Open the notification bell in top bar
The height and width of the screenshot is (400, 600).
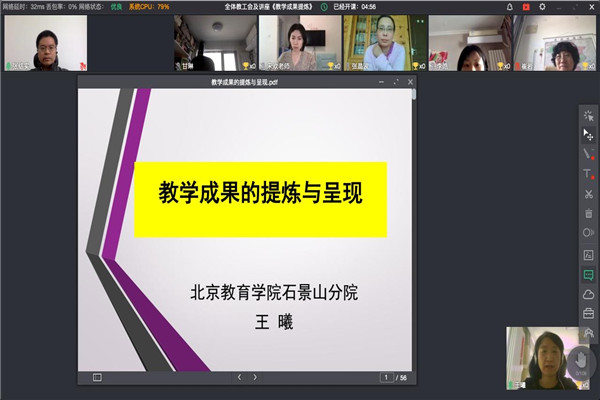pyautogui.click(x=510, y=7)
